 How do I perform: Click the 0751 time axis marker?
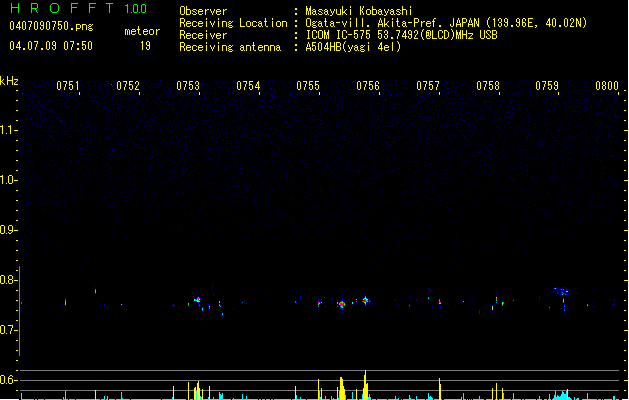pyautogui.click(x=67, y=85)
